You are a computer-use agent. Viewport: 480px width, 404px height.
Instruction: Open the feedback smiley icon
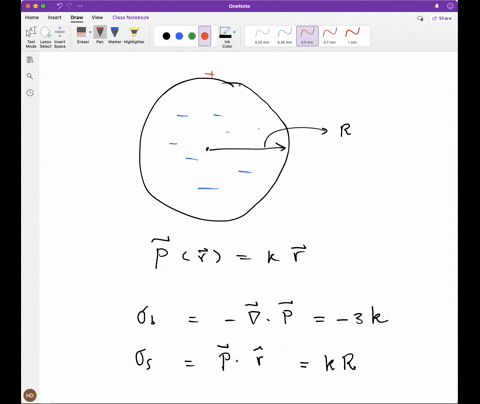450,6
